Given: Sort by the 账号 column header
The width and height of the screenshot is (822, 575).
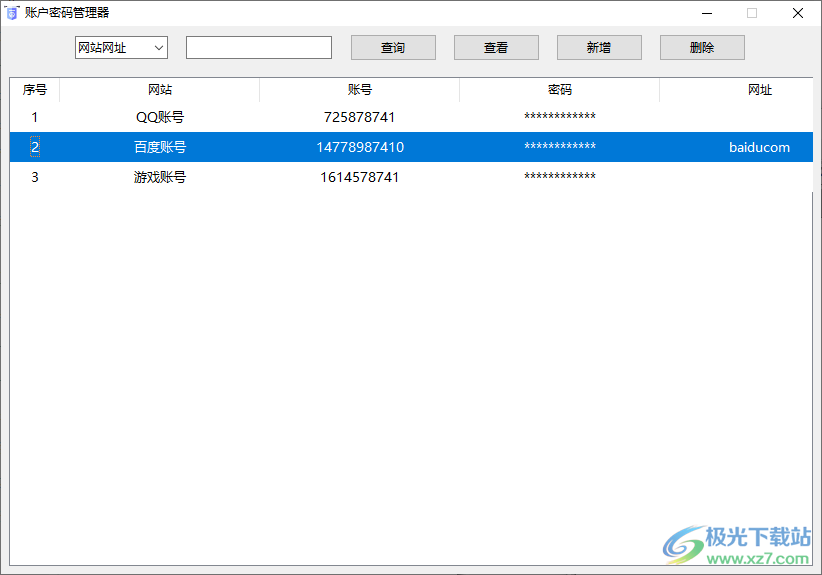Looking at the screenshot, I should pos(360,90).
